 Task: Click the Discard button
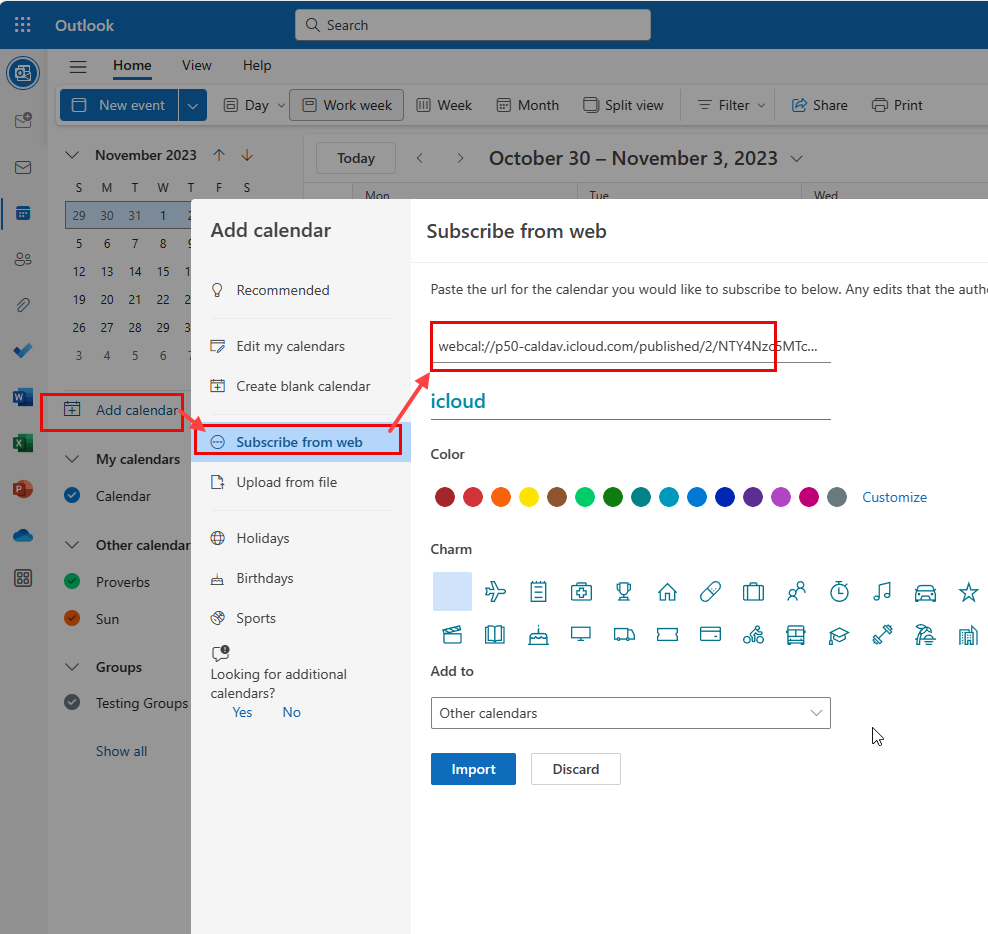tap(576, 769)
